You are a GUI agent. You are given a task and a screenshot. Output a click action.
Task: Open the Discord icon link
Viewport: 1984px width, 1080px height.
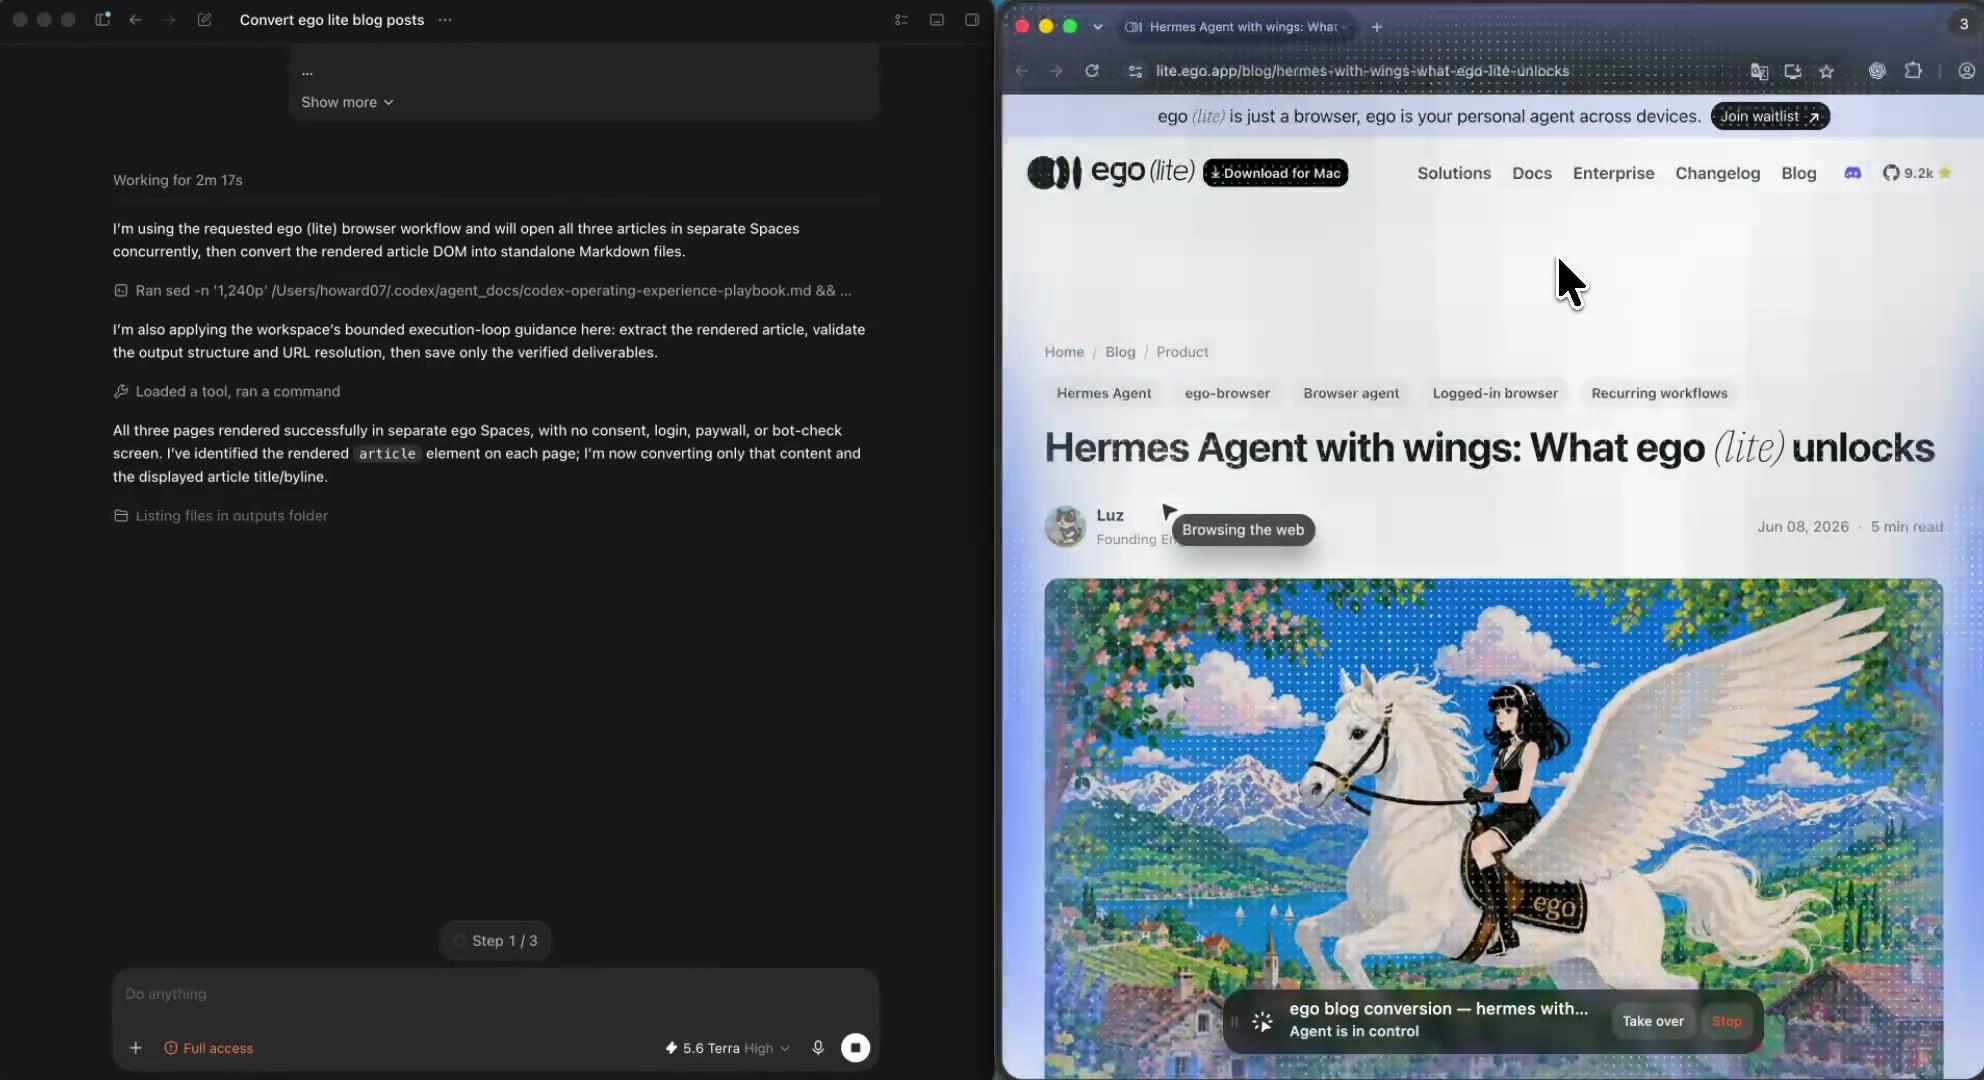click(1852, 173)
